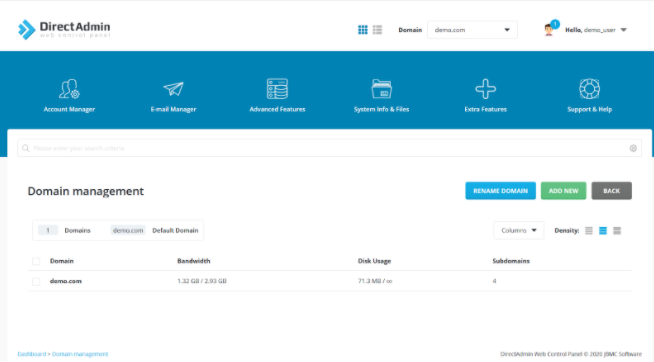Open E-mail Manager paper plane icon
The width and height of the screenshot is (654, 362).
(x=174, y=89)
